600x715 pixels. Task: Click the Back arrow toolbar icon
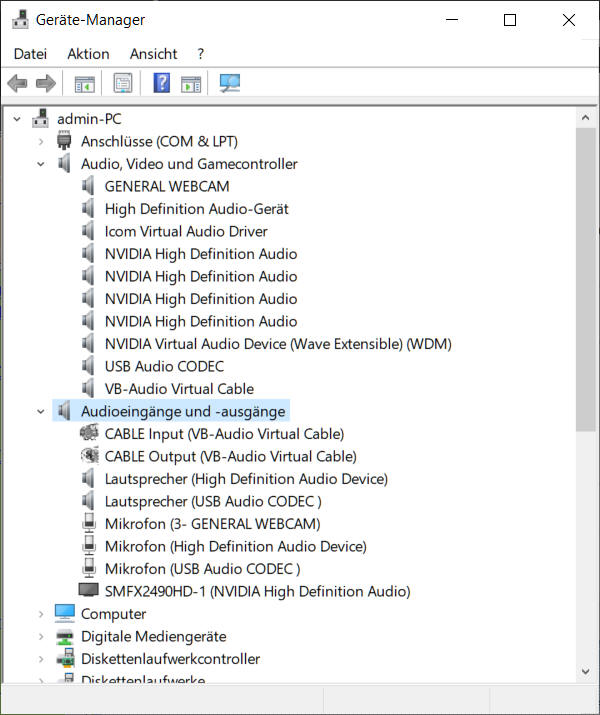pos(17,84)
